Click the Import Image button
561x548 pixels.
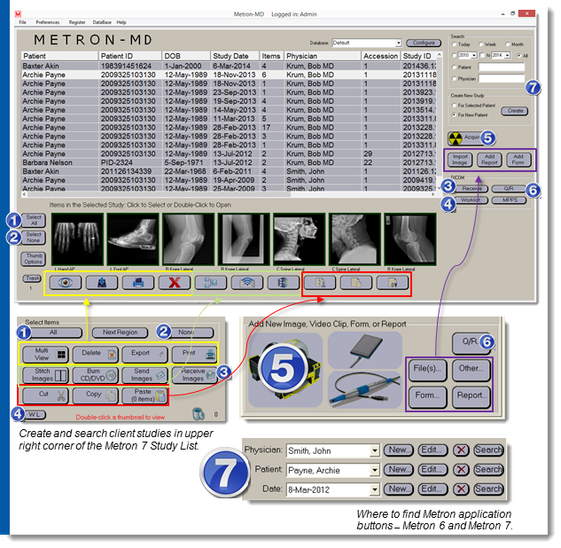(460, 160)
